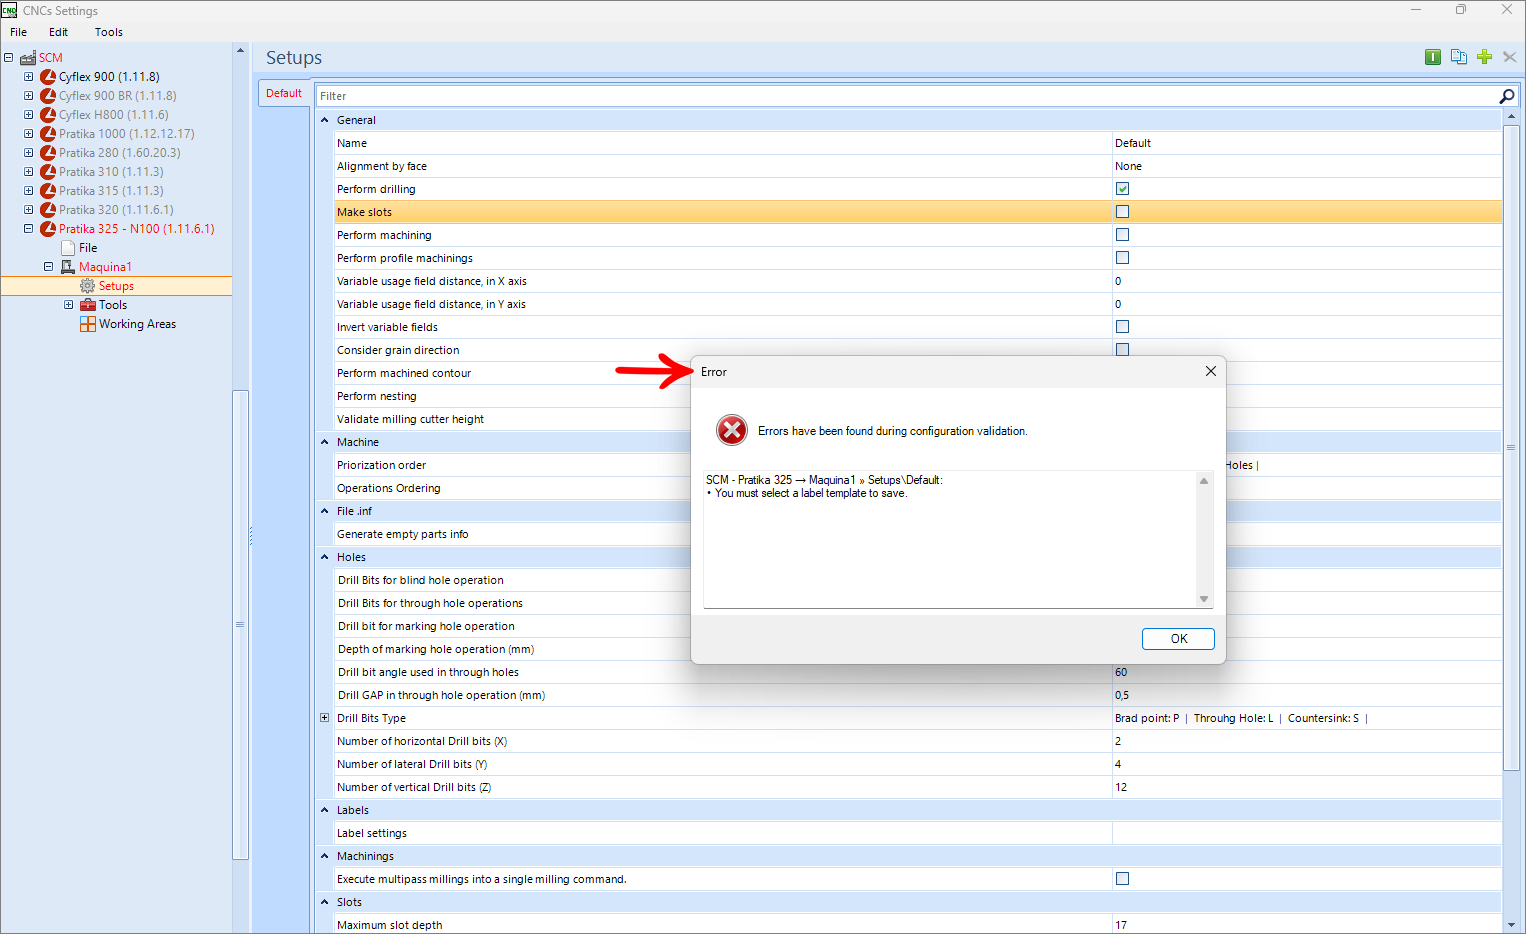Select the Pratika 1000 (1.12.12.17) tree item

126,134
